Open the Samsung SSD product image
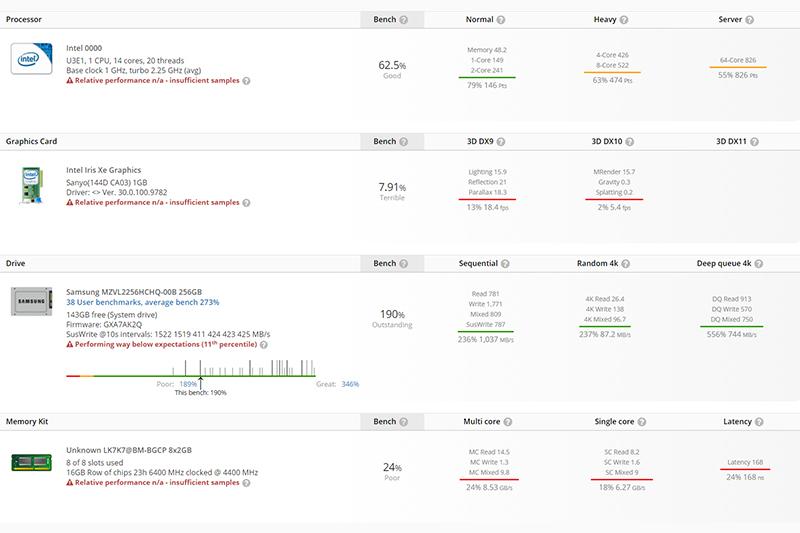Screen dimensions: 800x533 click(31, 303)
